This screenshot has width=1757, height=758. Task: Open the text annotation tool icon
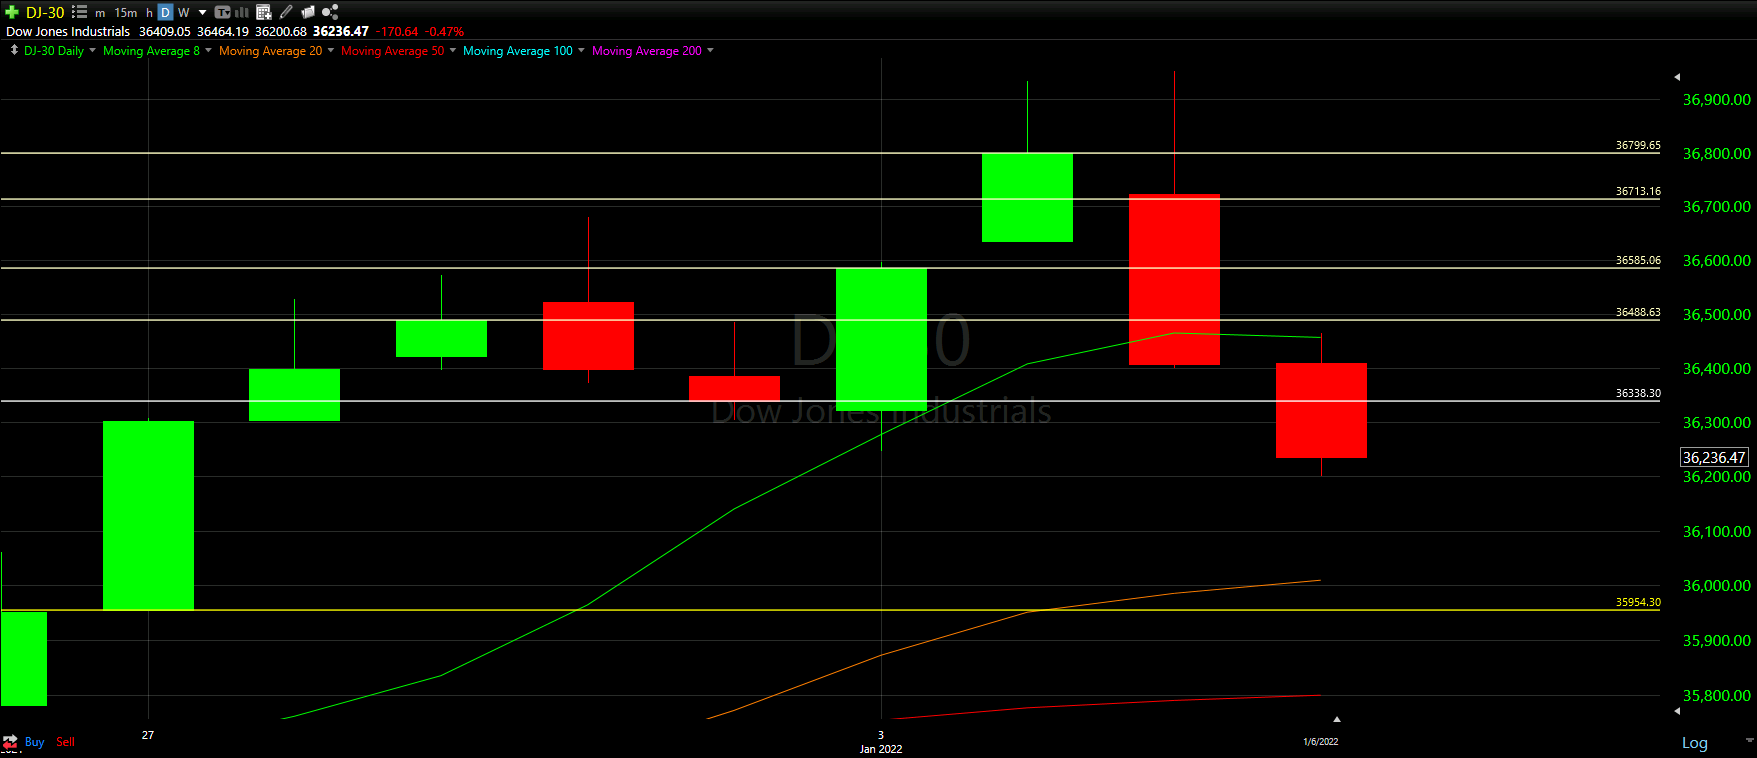(223, 12)
